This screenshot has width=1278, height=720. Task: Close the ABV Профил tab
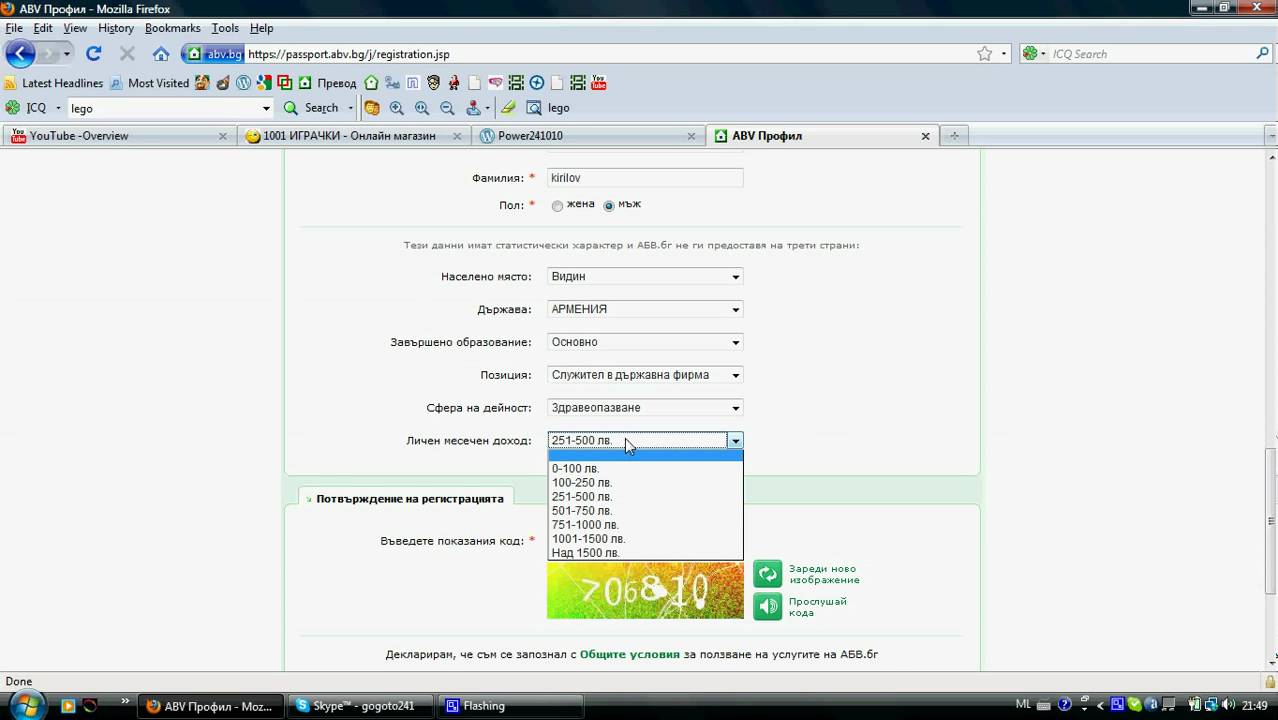[x=926, y=136]
